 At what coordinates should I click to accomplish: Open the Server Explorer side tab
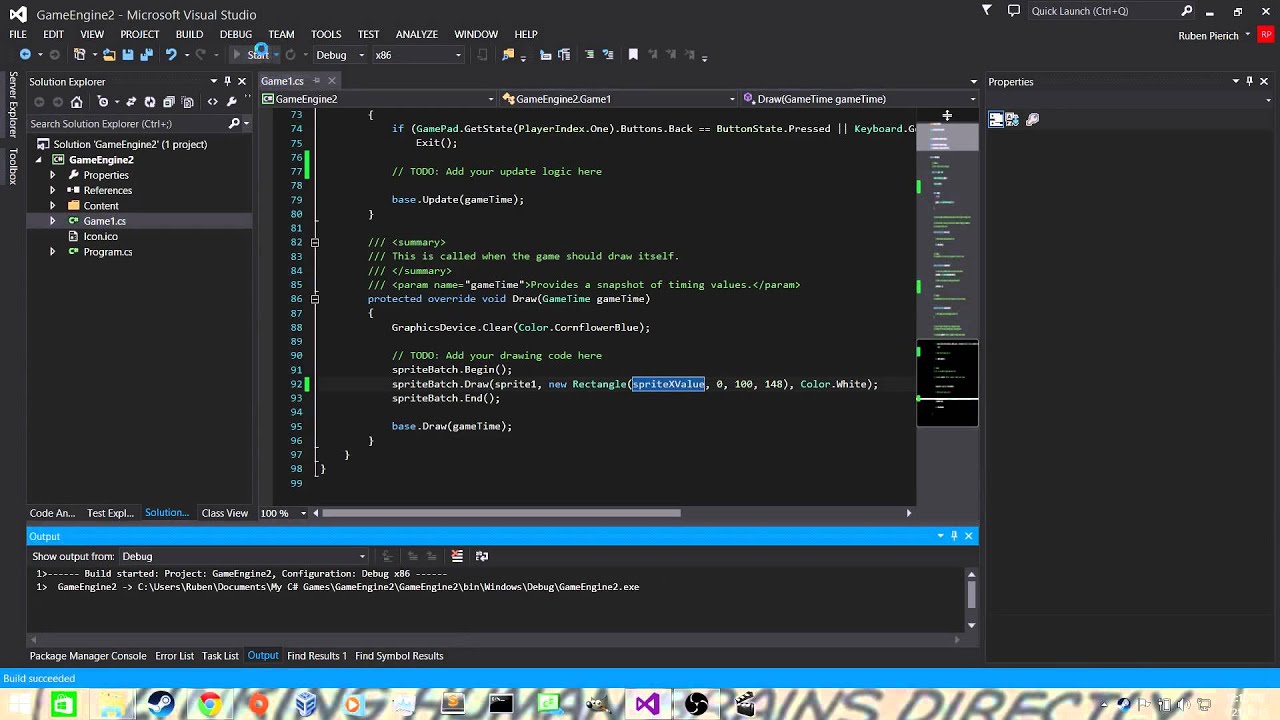tap(13, 104)
